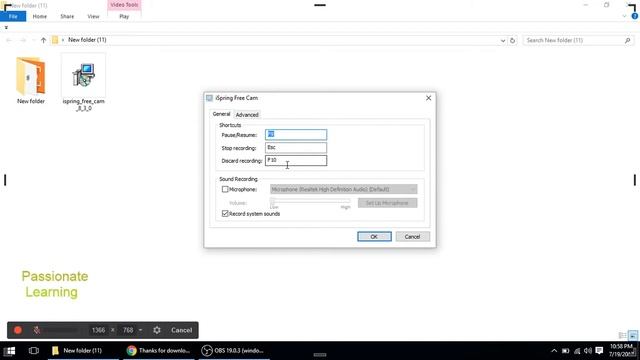Open Chrome taskbar item Thanks for downlo...
The height and width of the screenshot is (360, 640).
pos(159,351)
